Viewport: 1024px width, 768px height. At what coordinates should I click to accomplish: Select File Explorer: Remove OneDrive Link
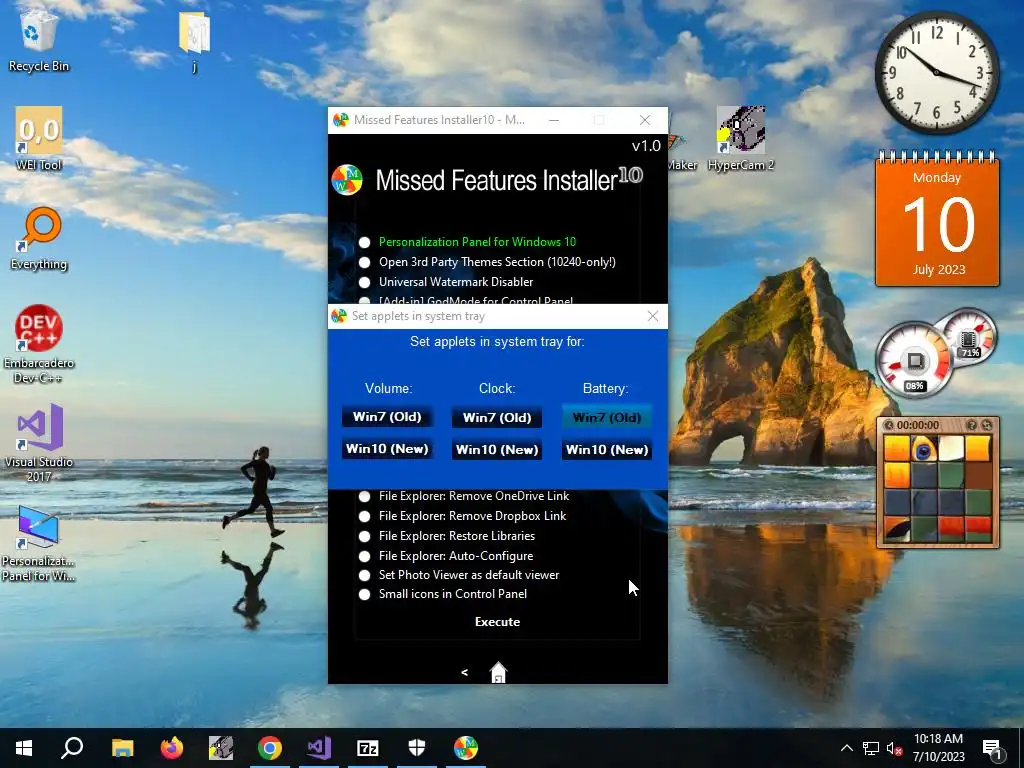click(x=364, y=496)
